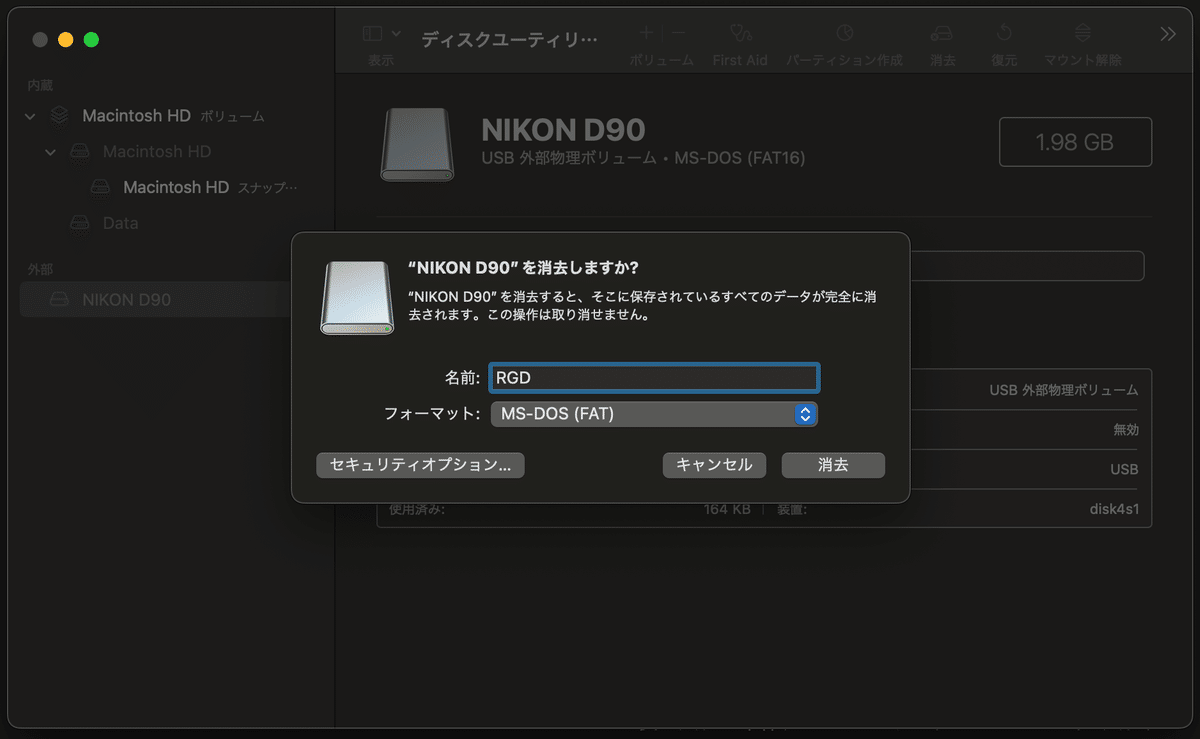
Task: Click the 名前 text field containing RGD
Action: pos(654,378)
